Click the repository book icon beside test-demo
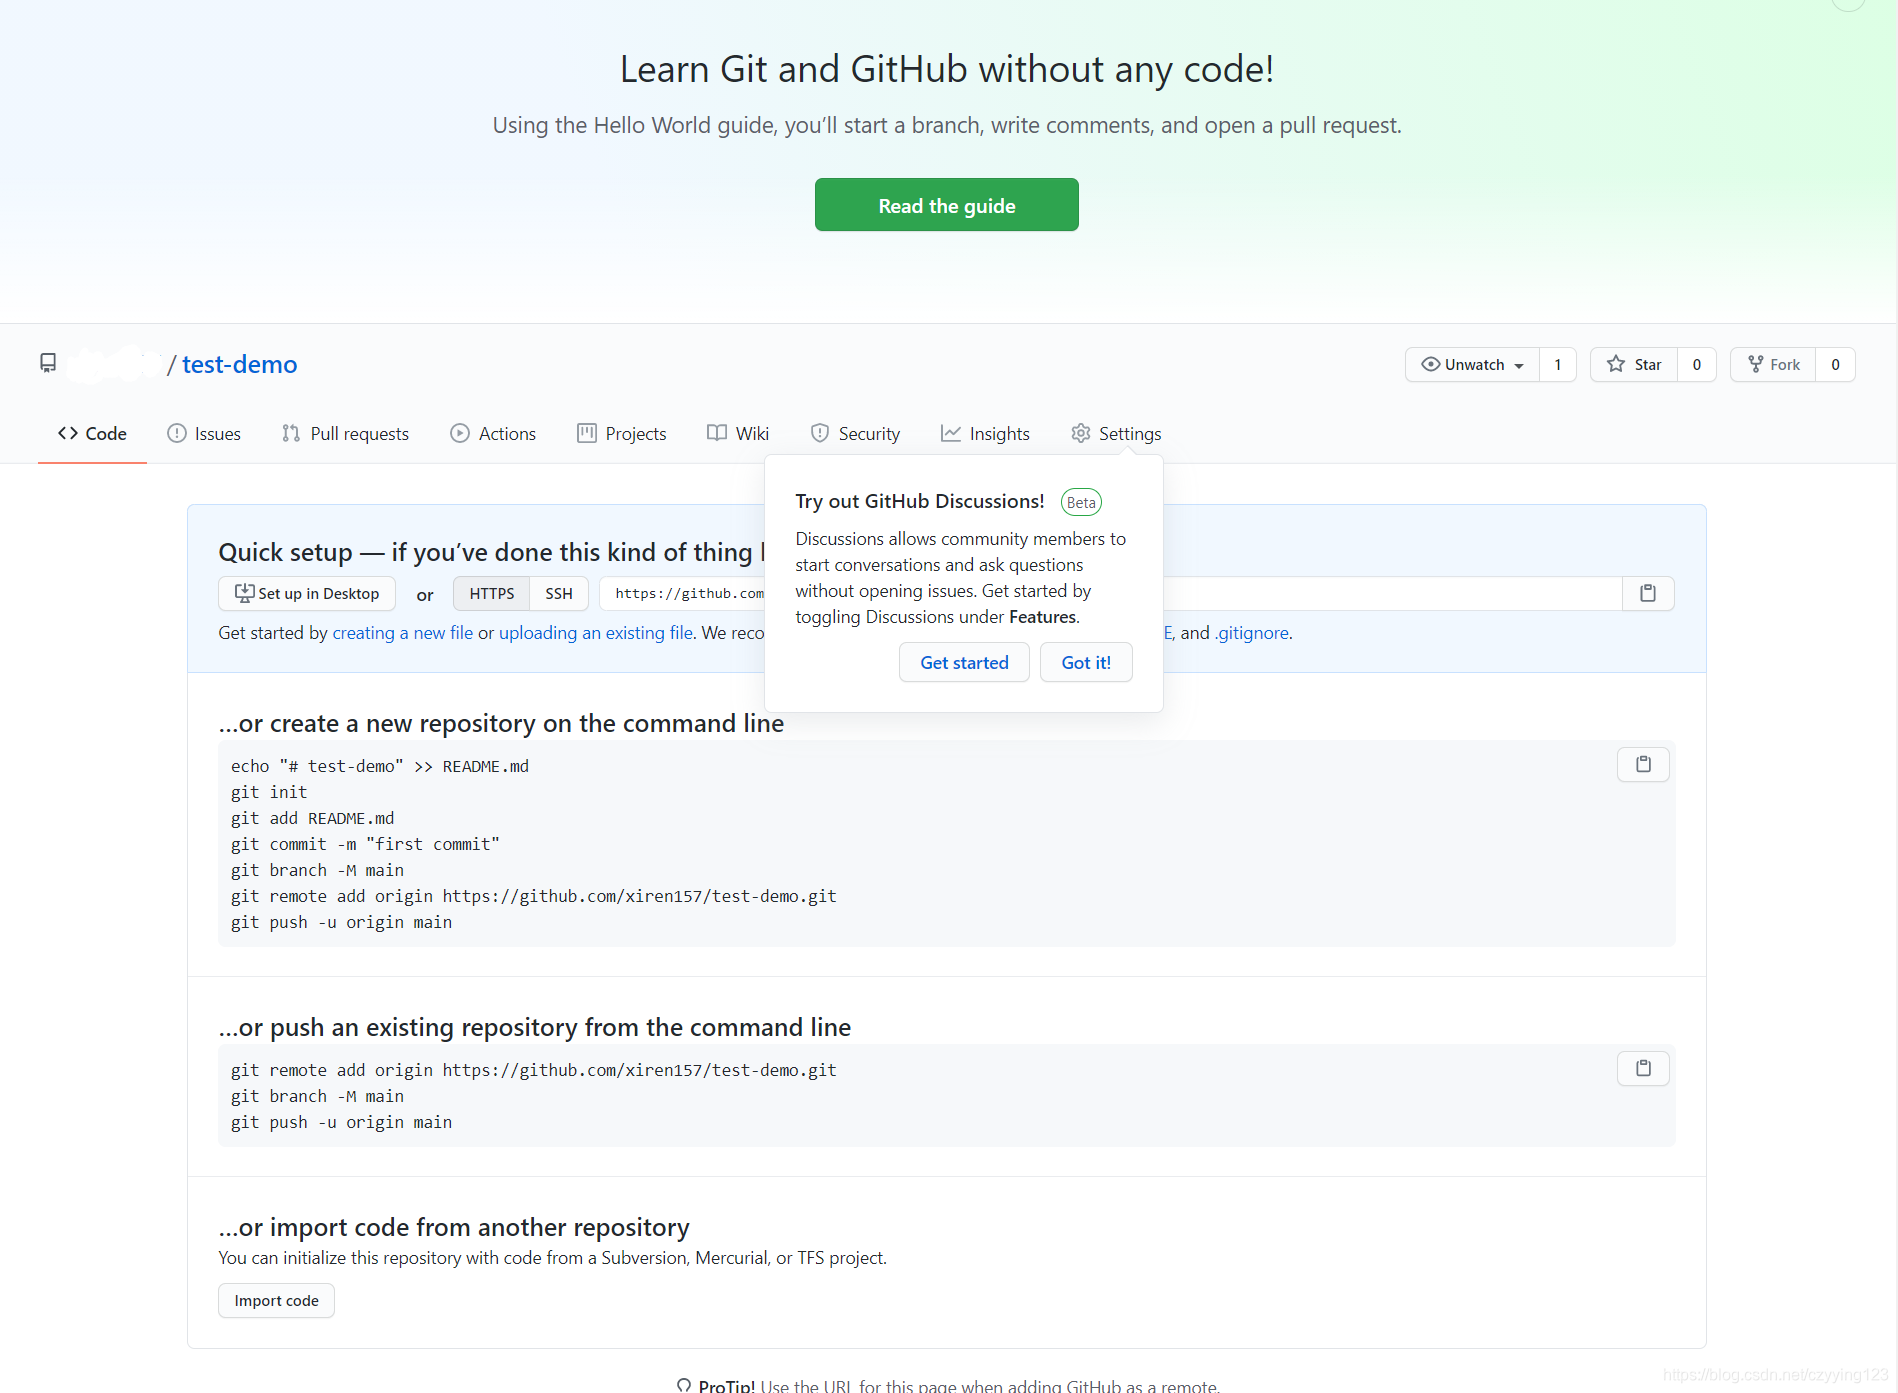1898x1393 pixels. [x=48, y=363]
